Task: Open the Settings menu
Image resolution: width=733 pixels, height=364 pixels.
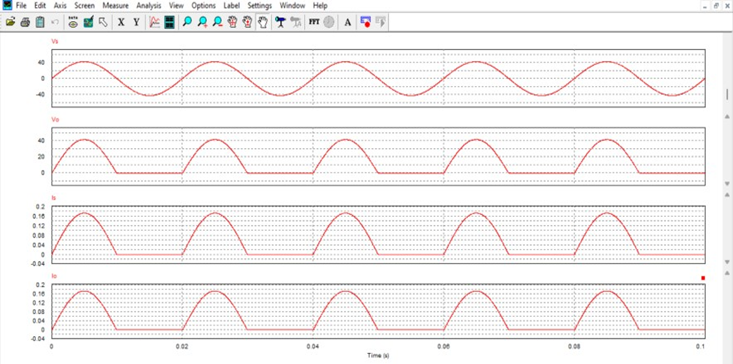Action: [260, 6]
